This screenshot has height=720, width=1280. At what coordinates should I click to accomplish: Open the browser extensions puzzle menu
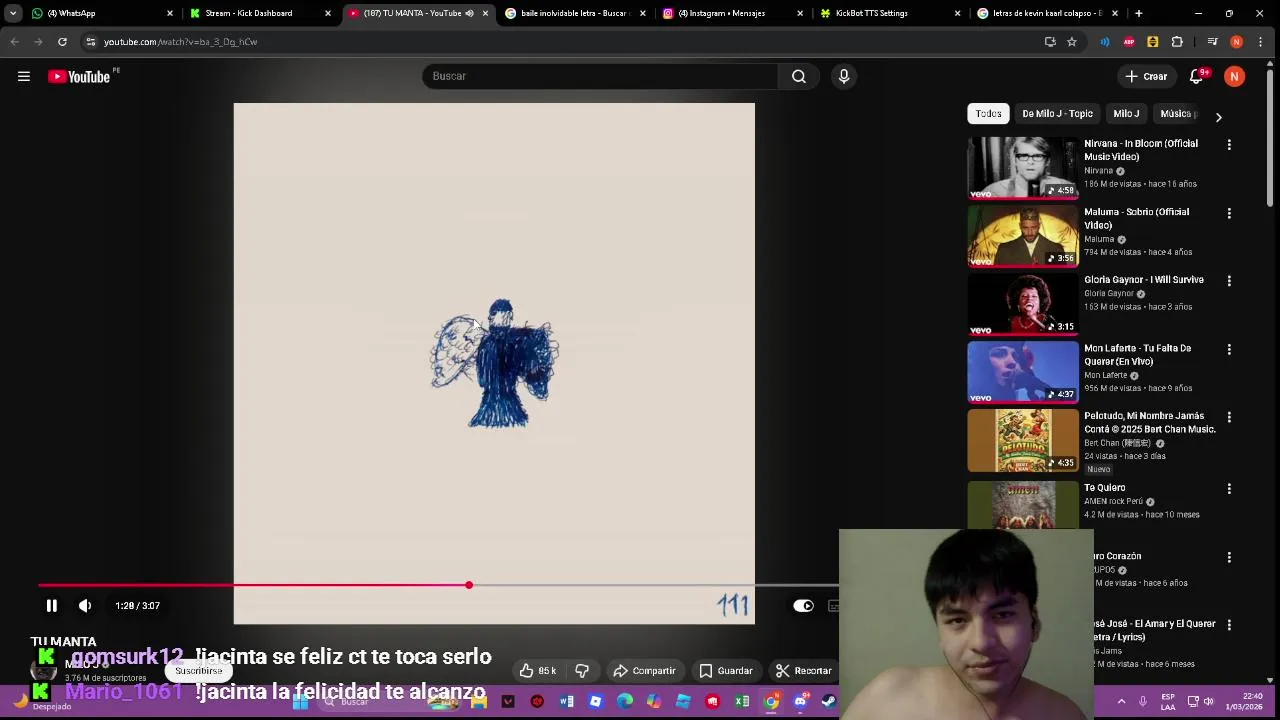click(1177, 42)
